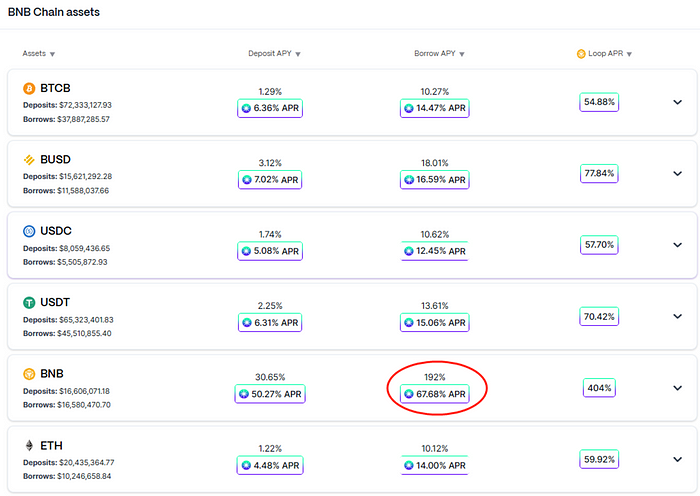Select the BUSD 7.02% APR deposit badge

[270, 179]
